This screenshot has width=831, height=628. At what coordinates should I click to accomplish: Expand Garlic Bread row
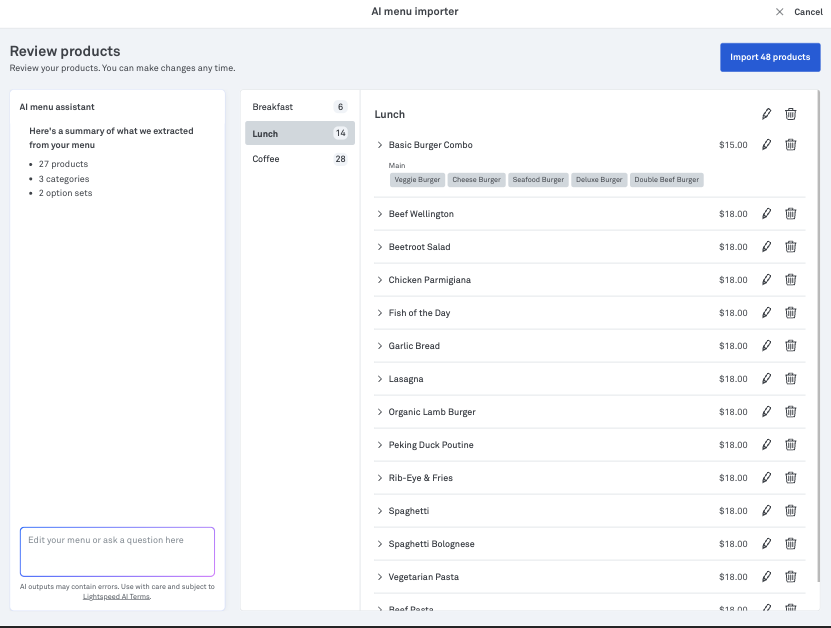(x=379, y=346)
